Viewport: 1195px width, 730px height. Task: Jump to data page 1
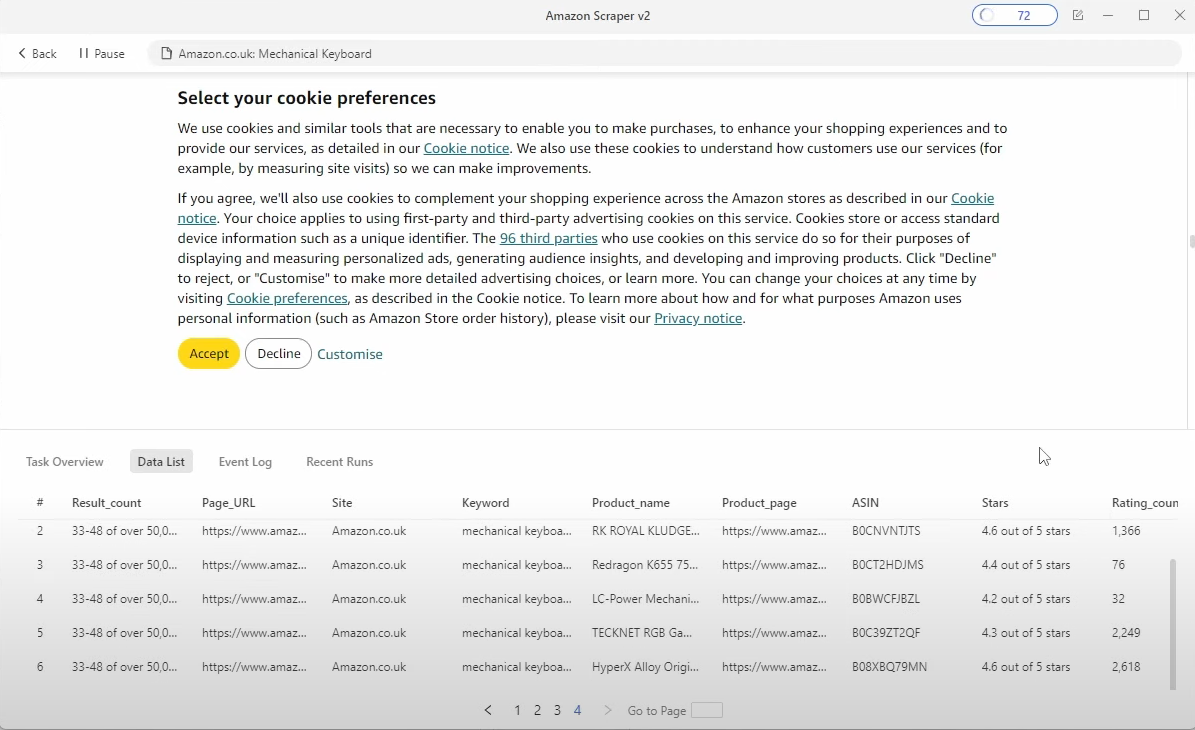517,710
